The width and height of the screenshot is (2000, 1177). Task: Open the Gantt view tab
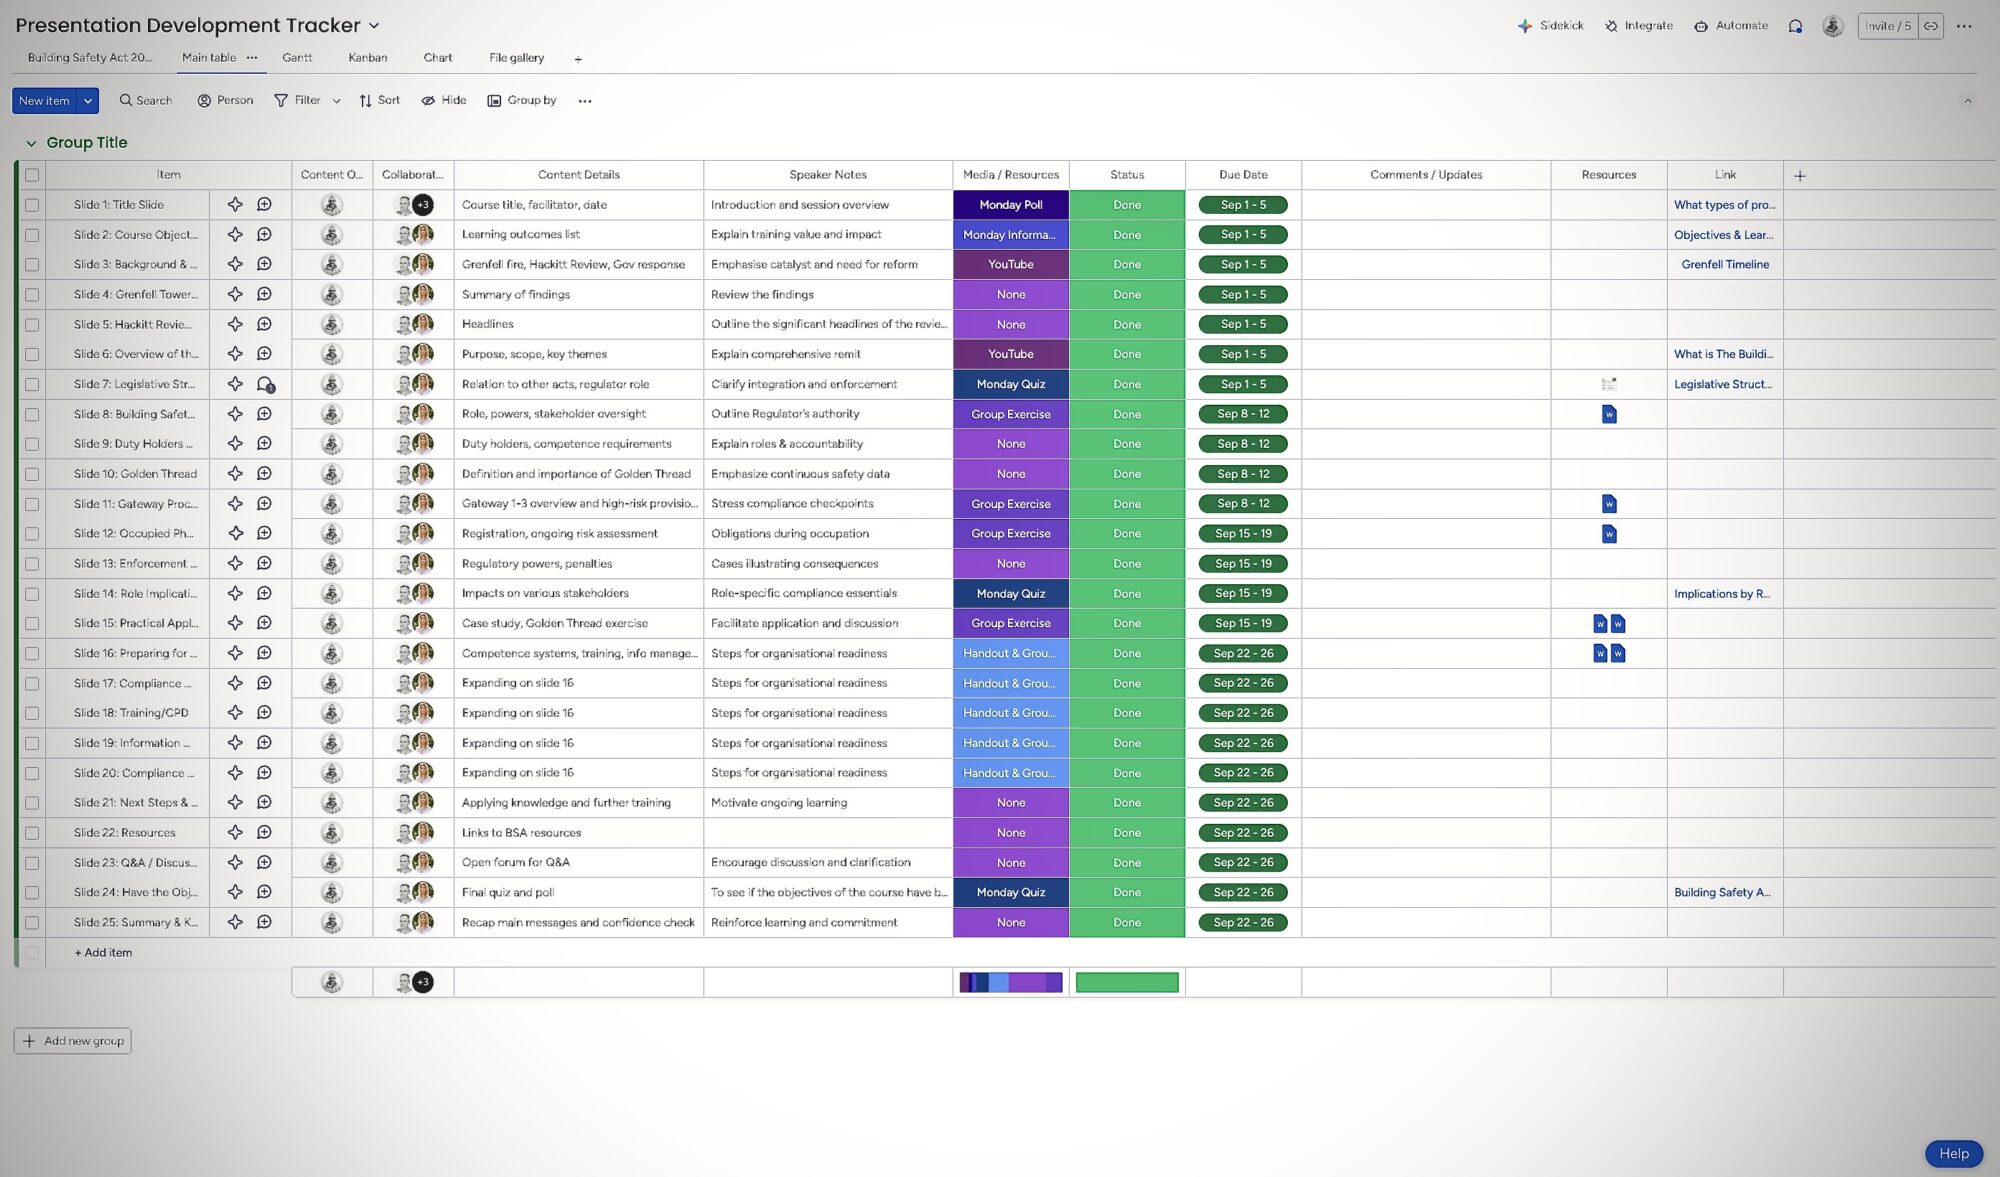point(297,58)
